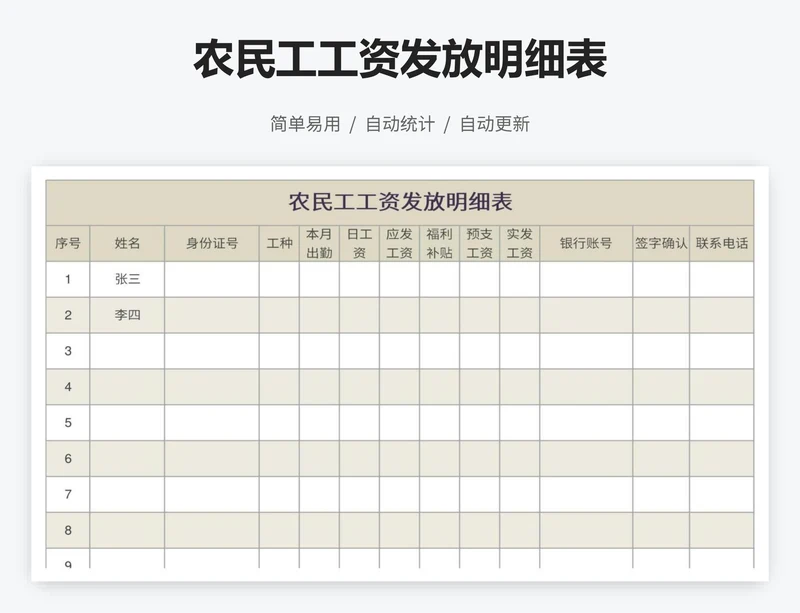Click the empty 签字确认 cell in row 4
The width and height of the screenshot is (800, 613).
(661, 387)
